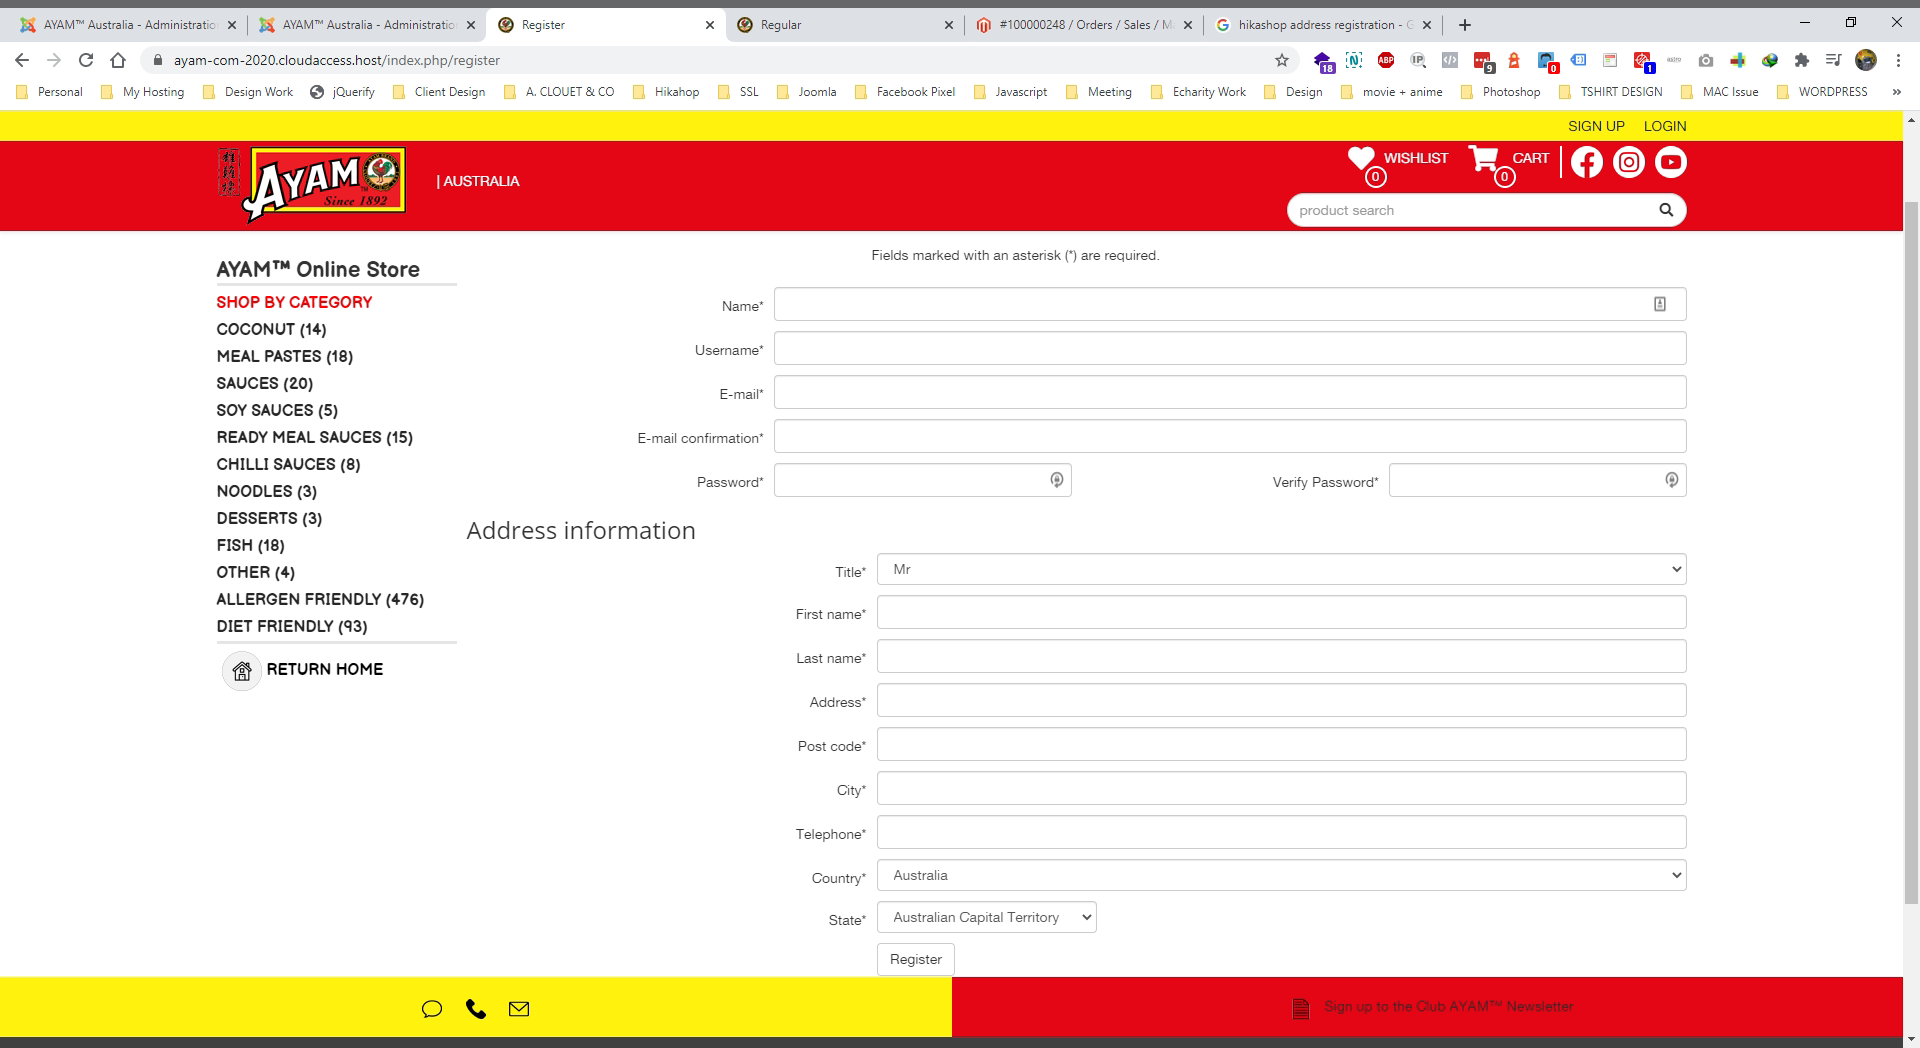
Task: Open the SAUCES (20) category
Action: pyautogui.click(x=265, y=383)
